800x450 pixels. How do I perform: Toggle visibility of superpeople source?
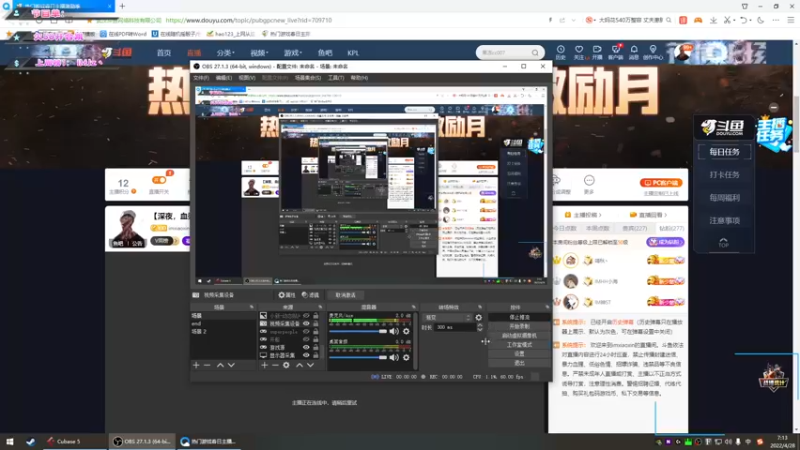(x=306, y=332)
